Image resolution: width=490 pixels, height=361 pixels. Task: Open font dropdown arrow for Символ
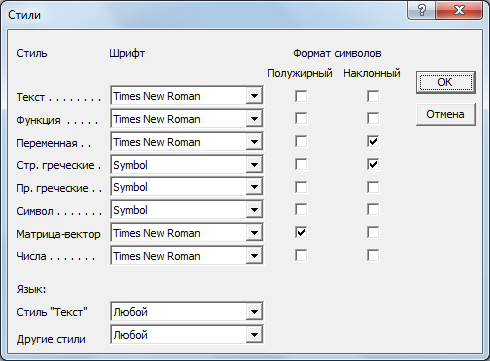(x=254, y=210)
